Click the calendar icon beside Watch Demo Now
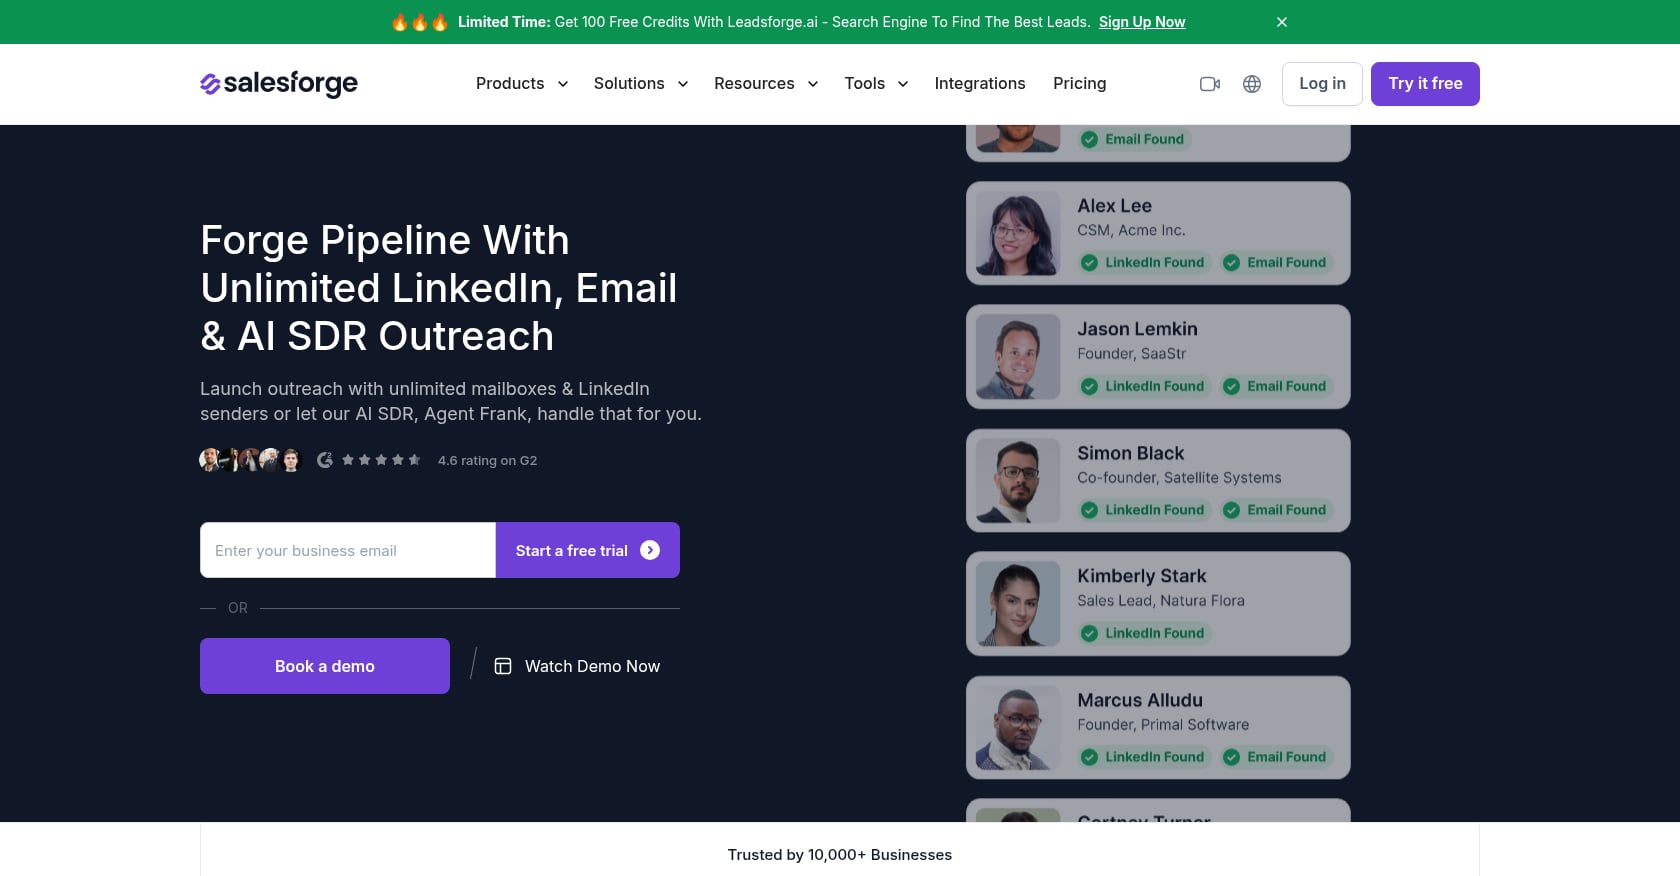Screen dimensions: 1680x876 point(503,666)
